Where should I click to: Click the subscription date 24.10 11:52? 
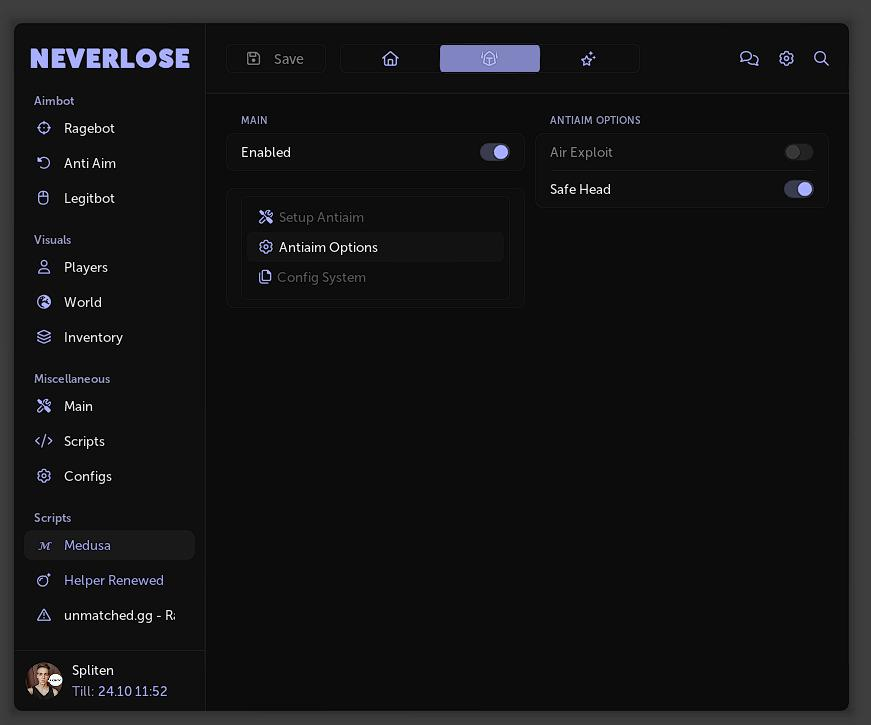[132, 691]
